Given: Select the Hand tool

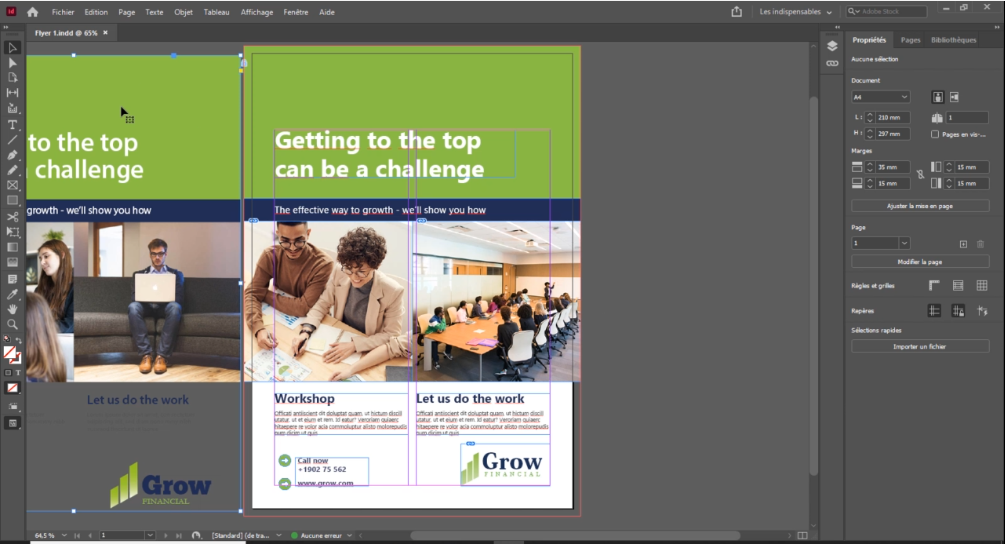Looking at the screenshot, I should tap(12, 309).
